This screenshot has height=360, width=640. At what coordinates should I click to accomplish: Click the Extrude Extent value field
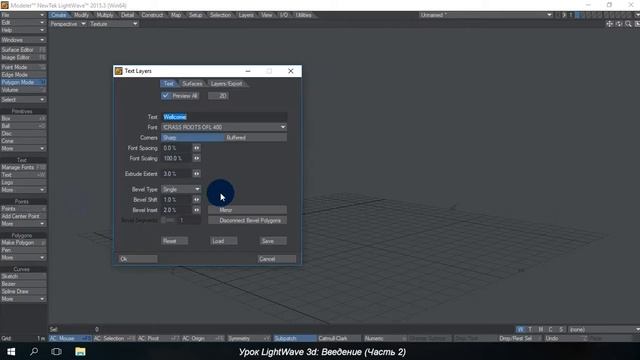176,173
